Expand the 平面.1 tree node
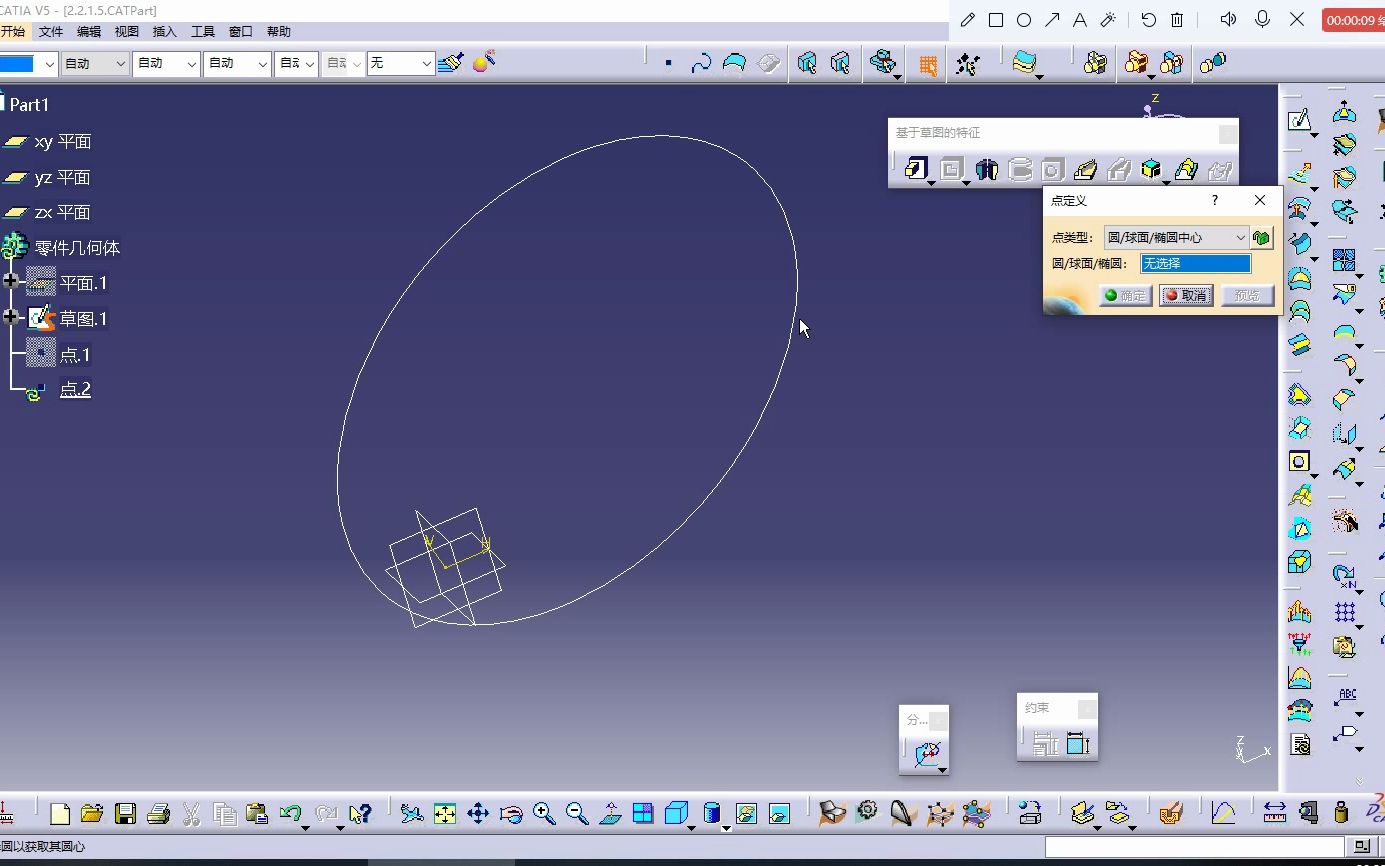This screenshot has width=1385, height=866. point(11,282)
